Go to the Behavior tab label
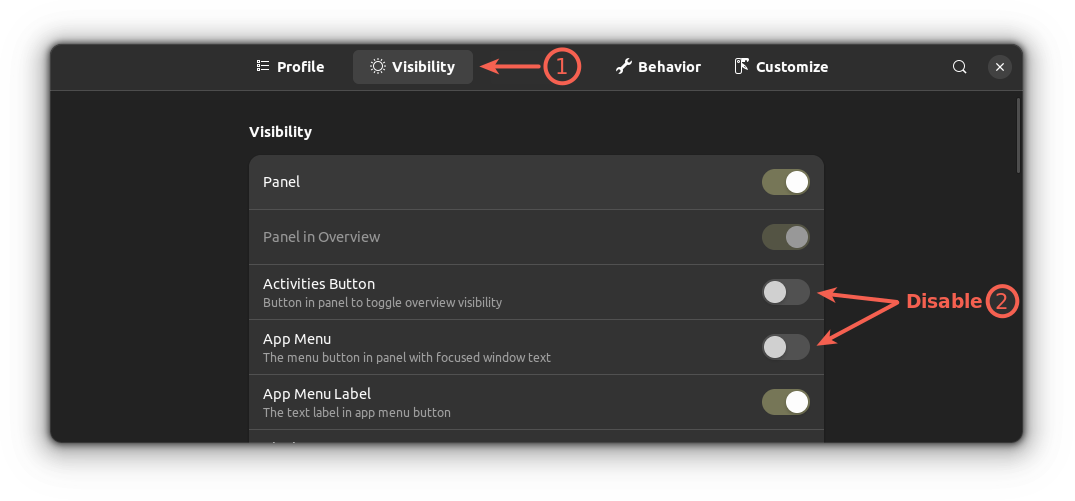 (x=669, y=67)
